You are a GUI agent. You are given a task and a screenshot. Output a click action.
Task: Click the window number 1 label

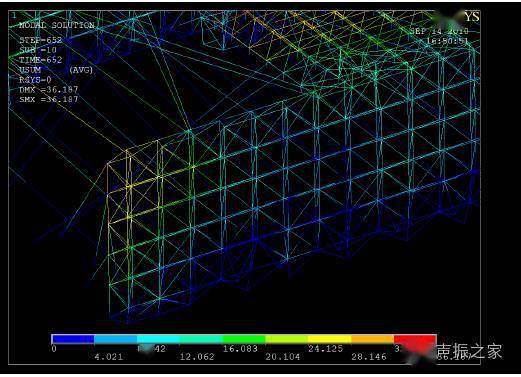tap(14, 15)
